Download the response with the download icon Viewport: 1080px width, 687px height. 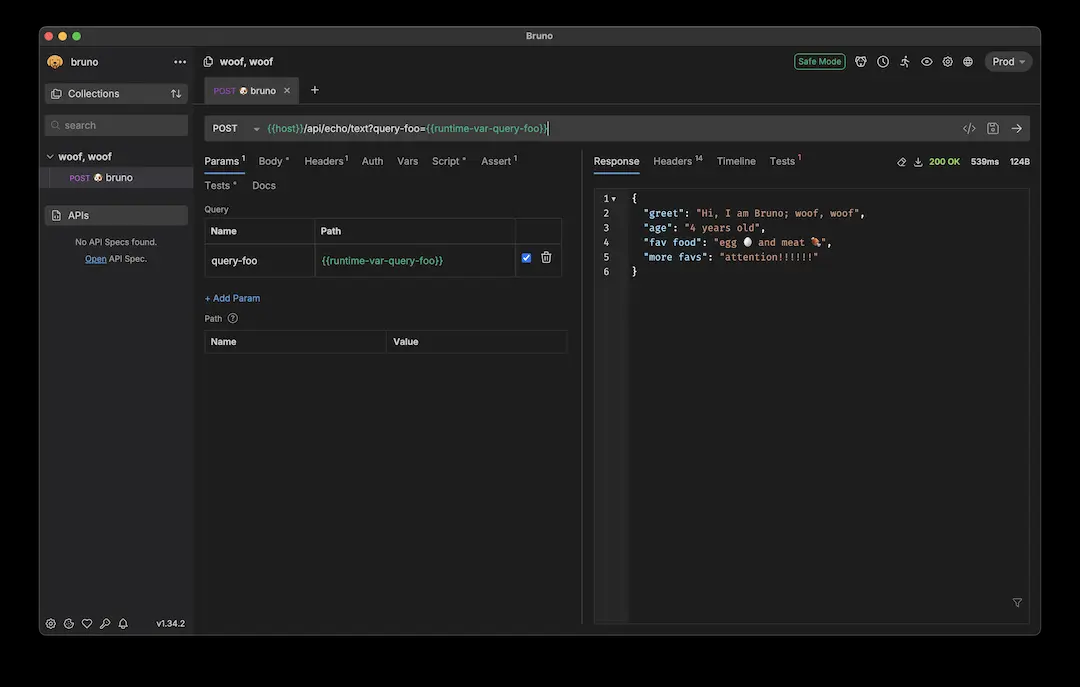pos(918,162)
